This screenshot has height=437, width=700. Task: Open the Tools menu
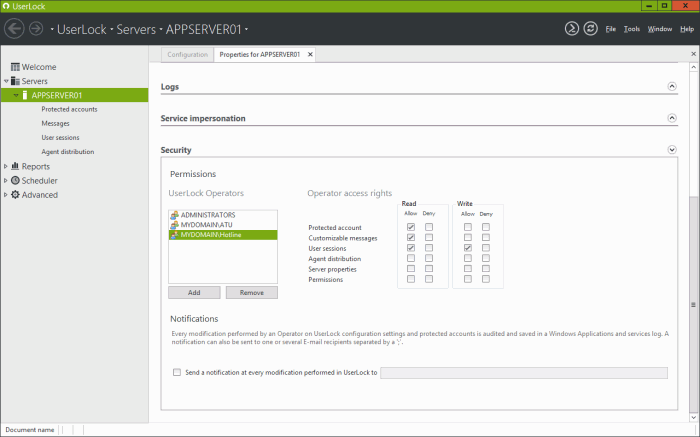(x=632, y=29)
